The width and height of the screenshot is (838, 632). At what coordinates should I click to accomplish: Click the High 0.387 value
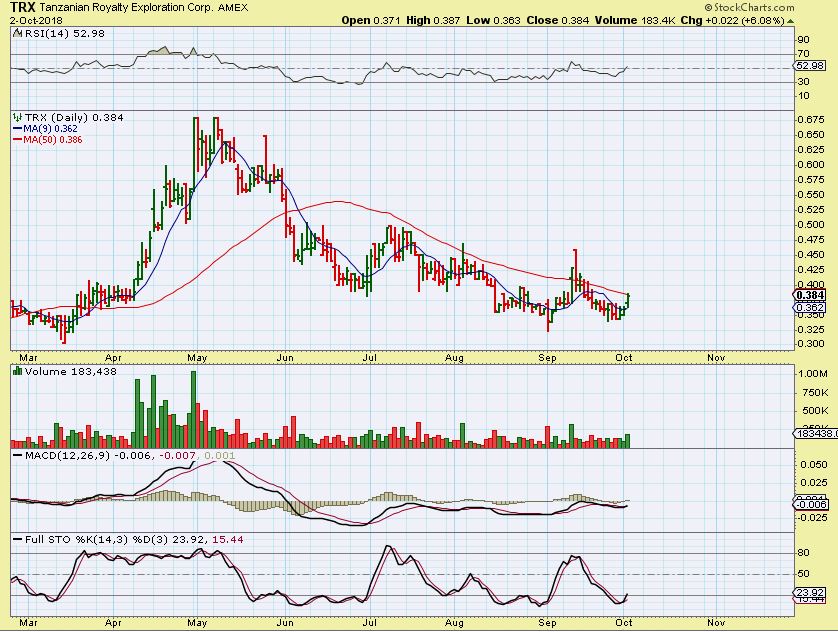pyautogui.click(x=433, y=20)
